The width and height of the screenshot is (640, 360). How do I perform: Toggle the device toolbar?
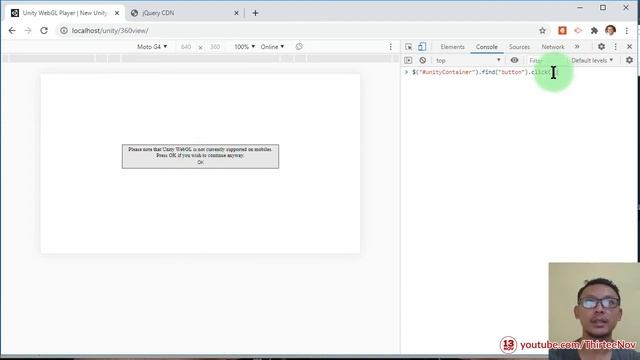(422, 47)
